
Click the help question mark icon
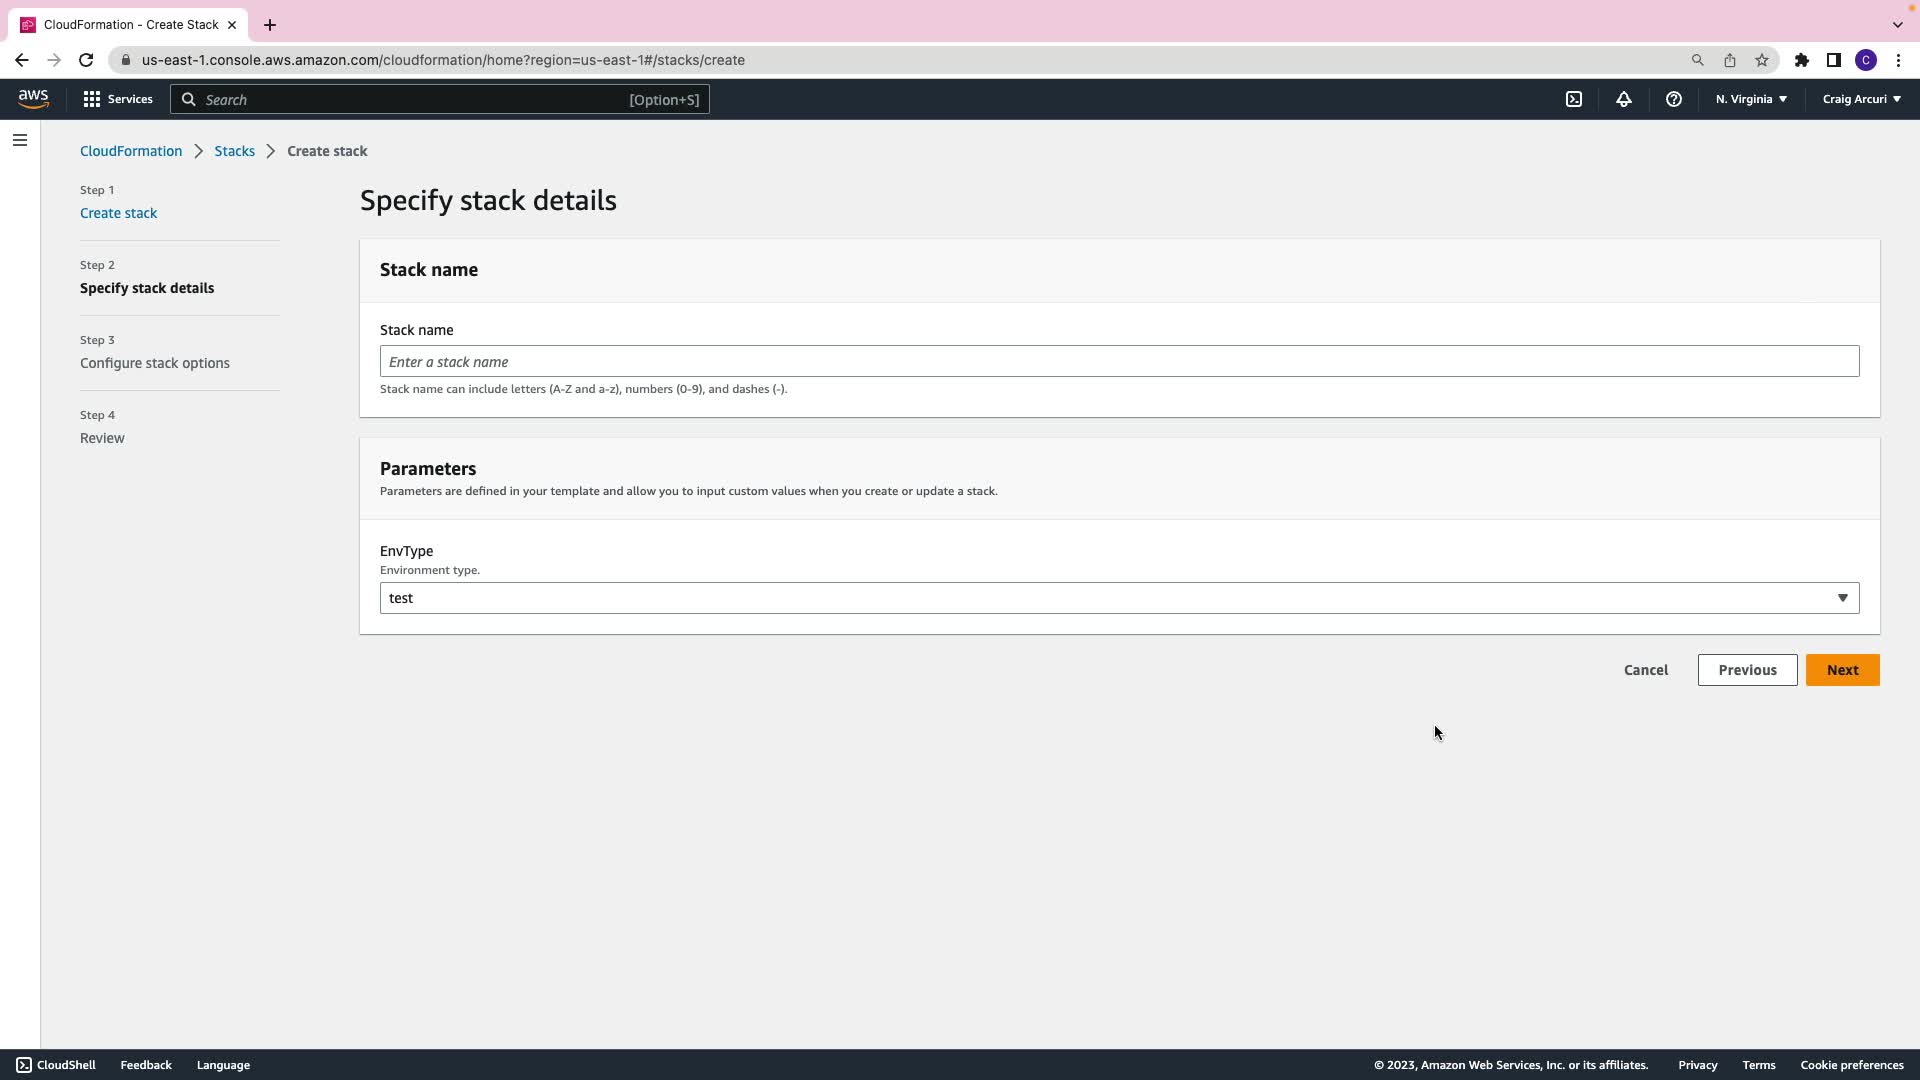(x=1674, y=99)
